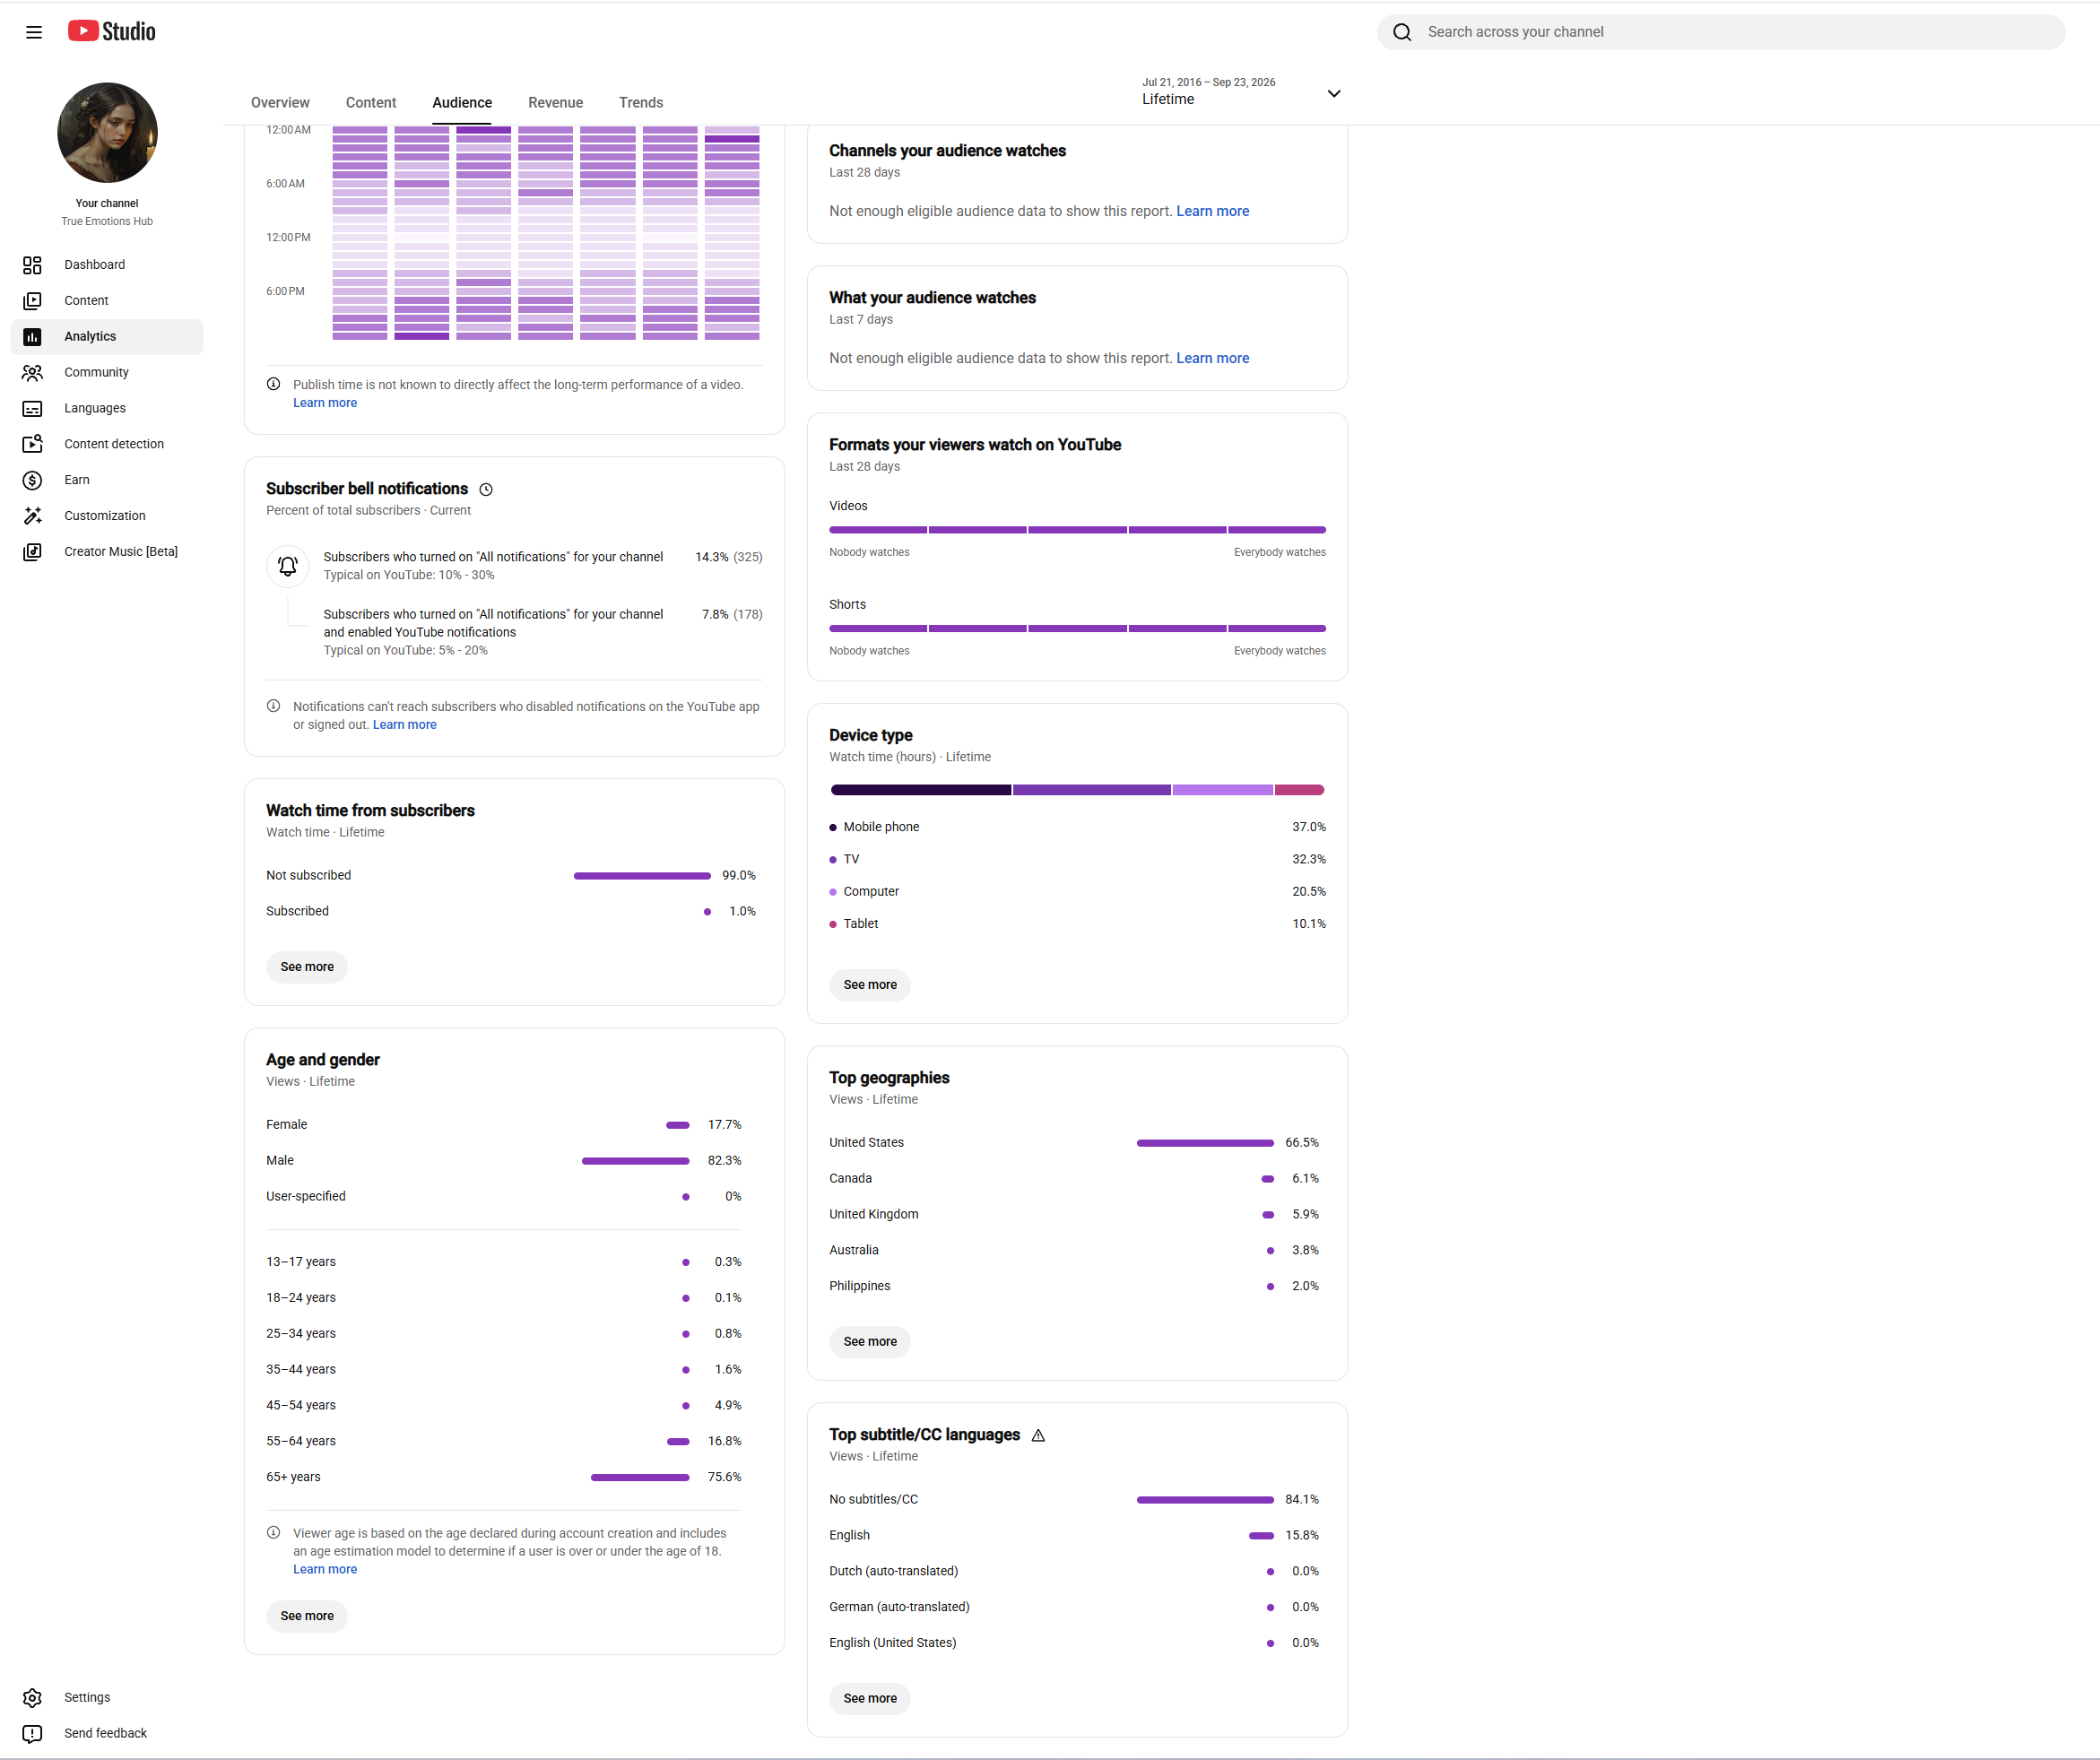Click the Computer legend entry
Screen dimensions: 2100x1760
tap(1077, 892)
